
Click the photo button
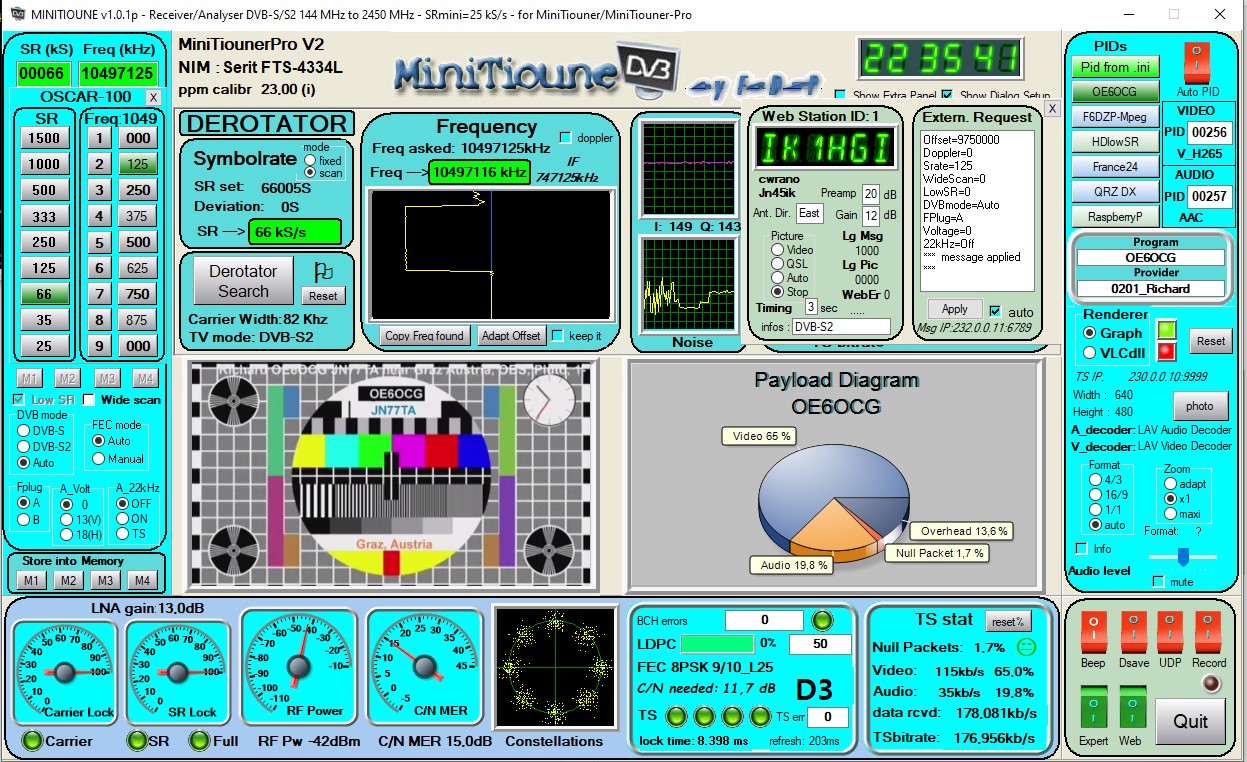[x=1200, y=405]
